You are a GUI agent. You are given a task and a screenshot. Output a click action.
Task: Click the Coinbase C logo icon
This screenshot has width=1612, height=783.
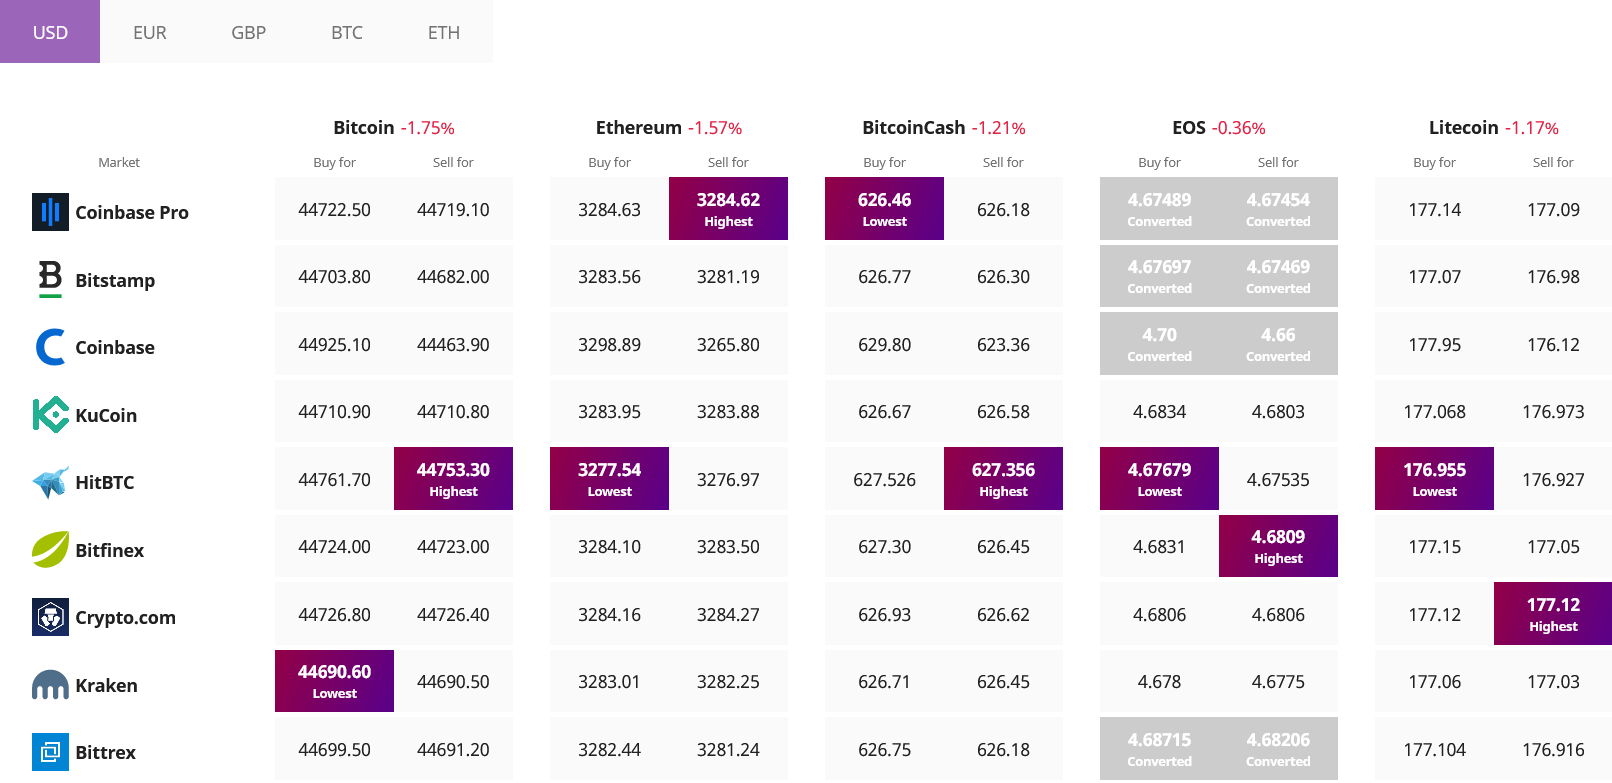(50, 347)
